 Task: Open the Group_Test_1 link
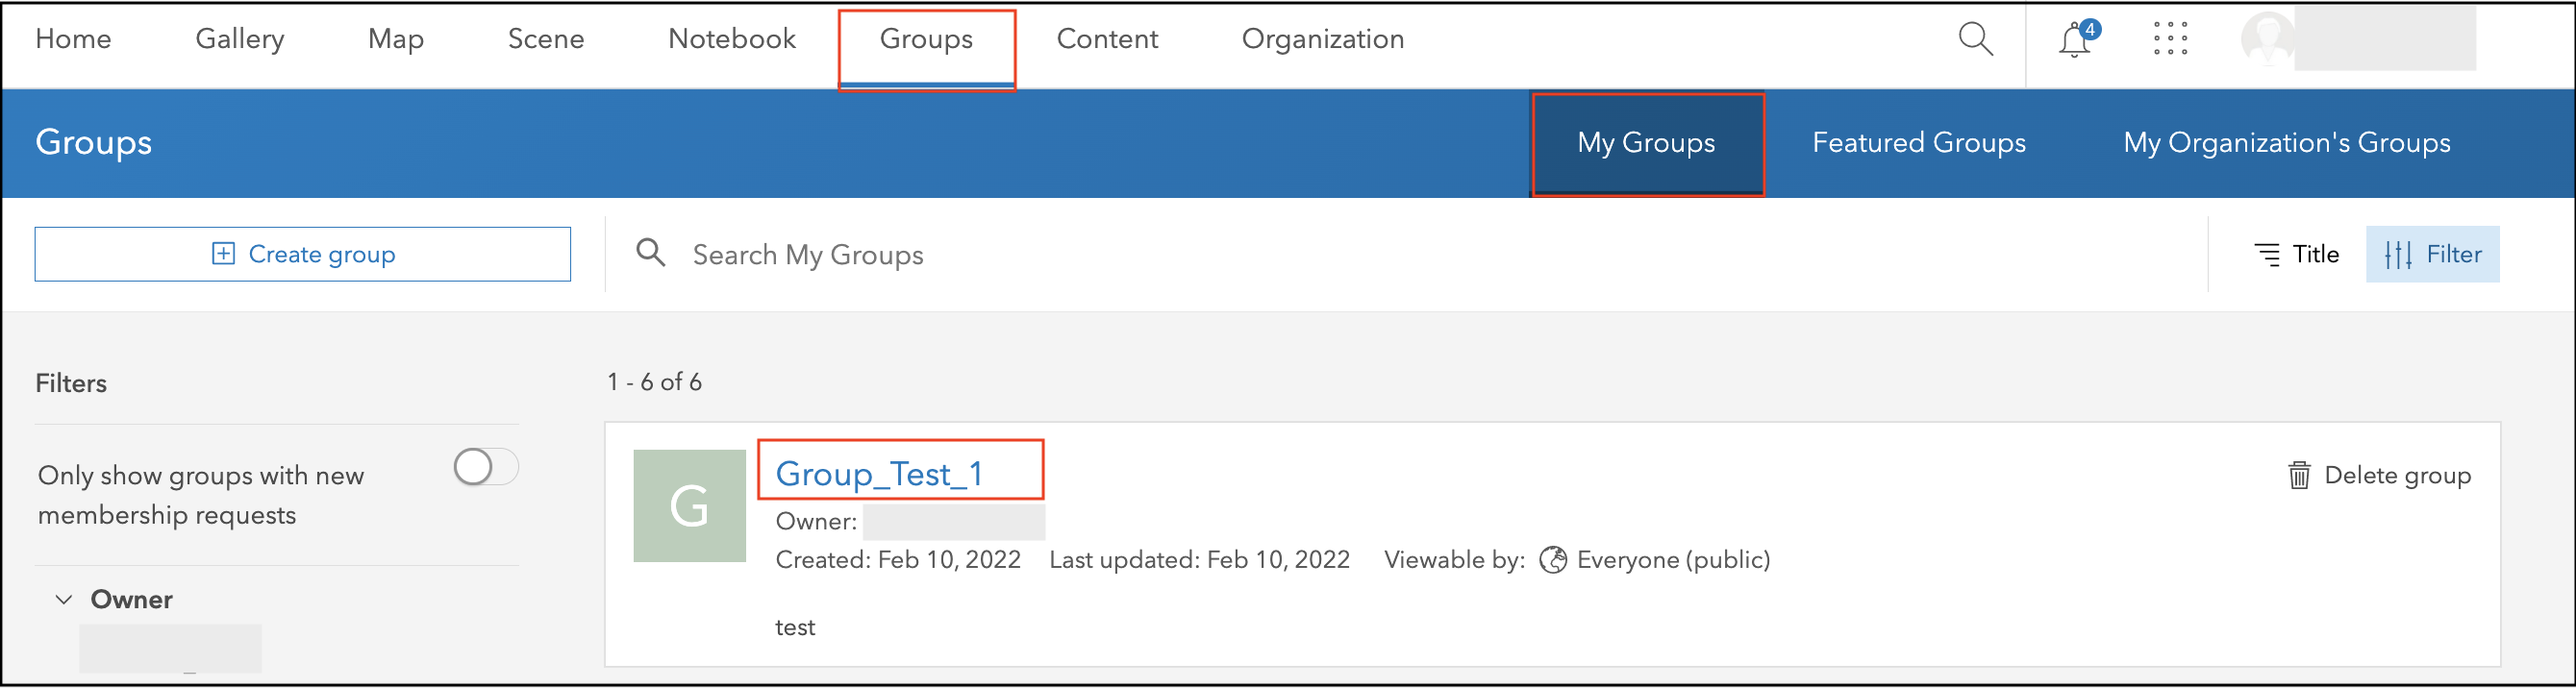coord(879,474)
